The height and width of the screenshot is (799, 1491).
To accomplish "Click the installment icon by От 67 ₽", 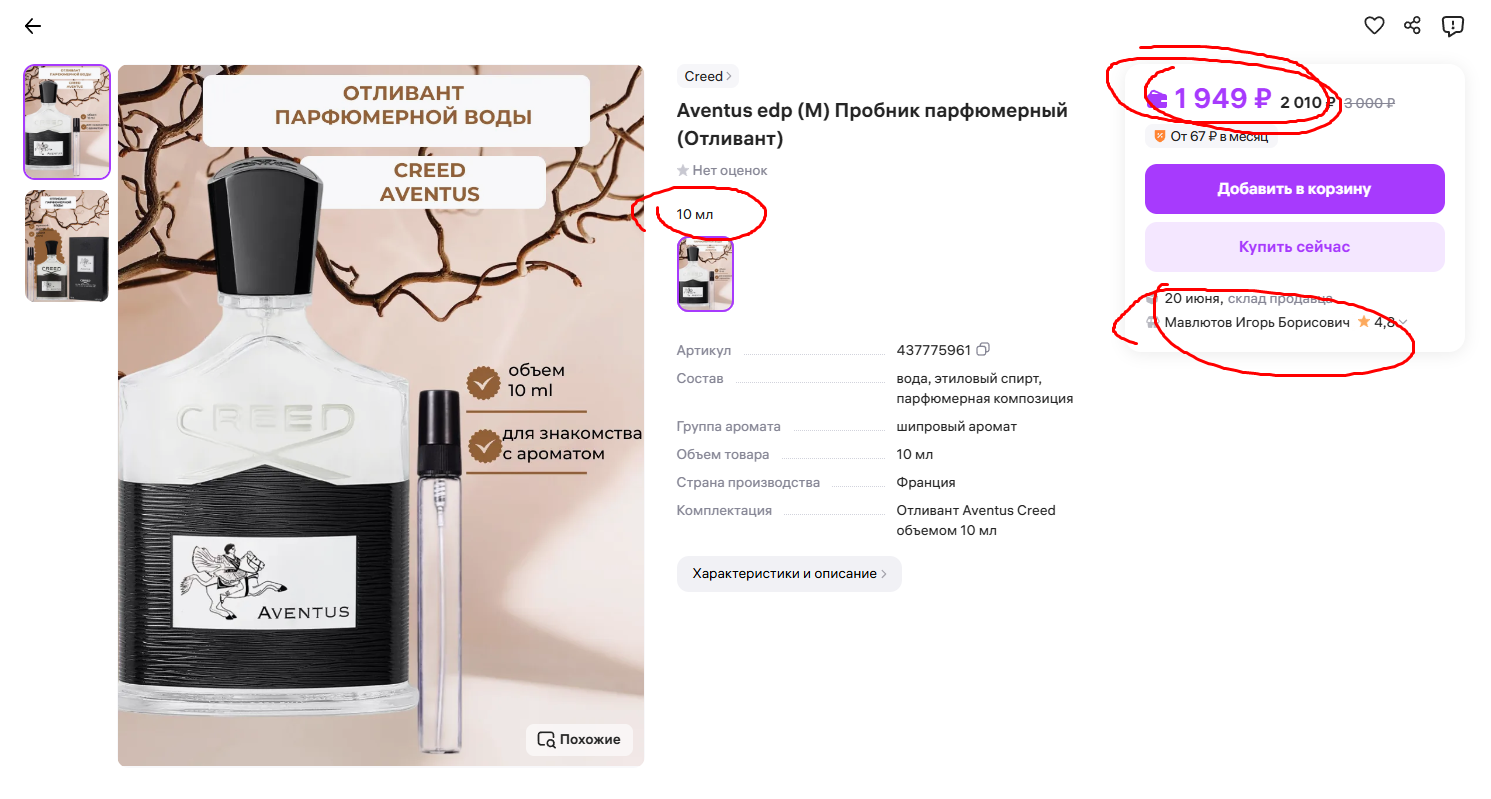I will 1161,136.
